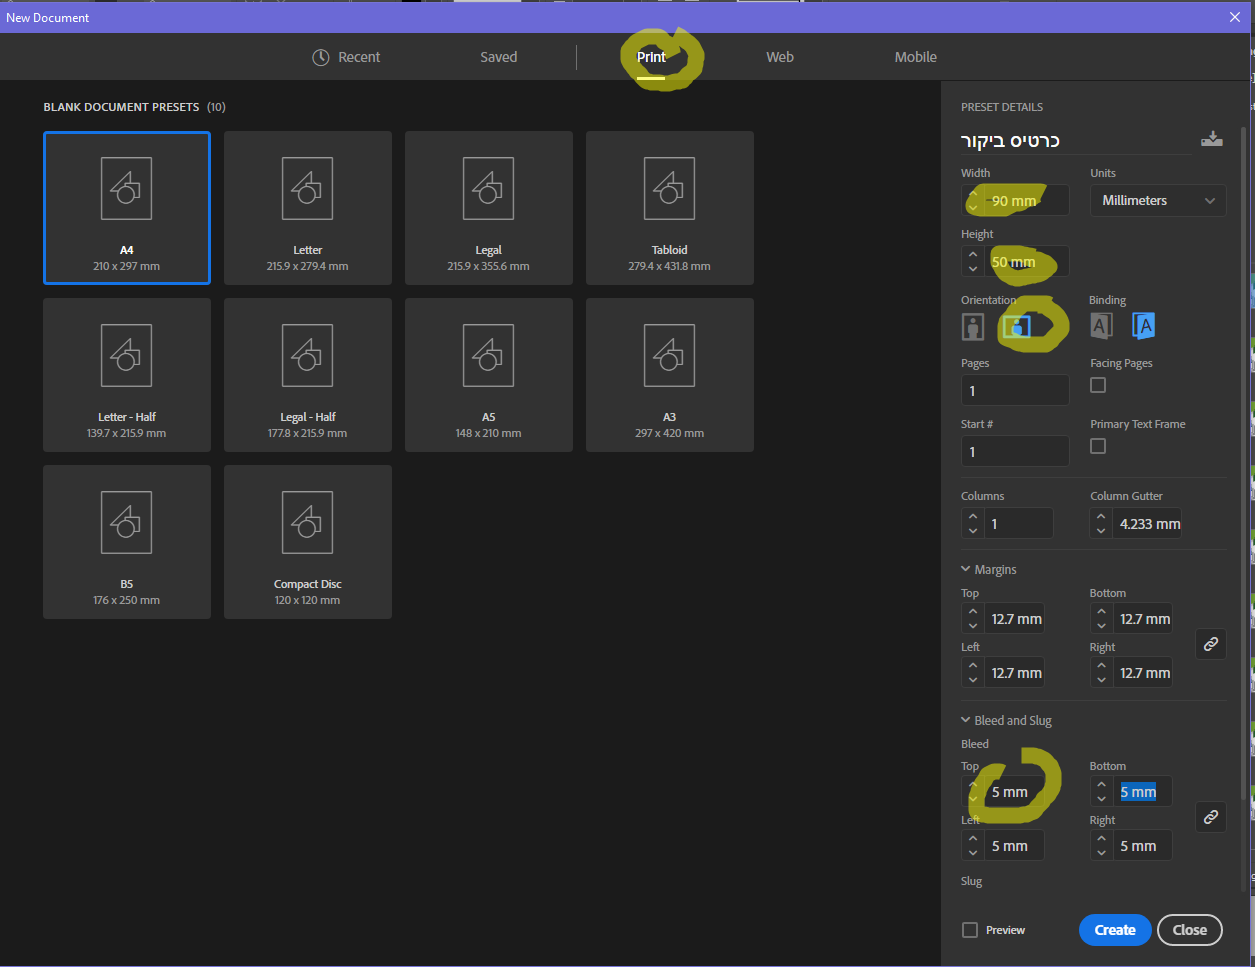
Task: Tick the Preview checkbox
Action: pos(970,930)
